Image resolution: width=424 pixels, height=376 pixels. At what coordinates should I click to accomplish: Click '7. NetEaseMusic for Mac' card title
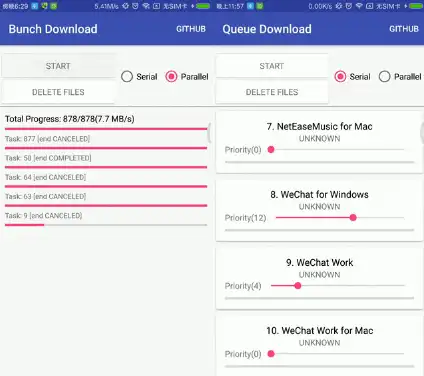tap(319, 127)
